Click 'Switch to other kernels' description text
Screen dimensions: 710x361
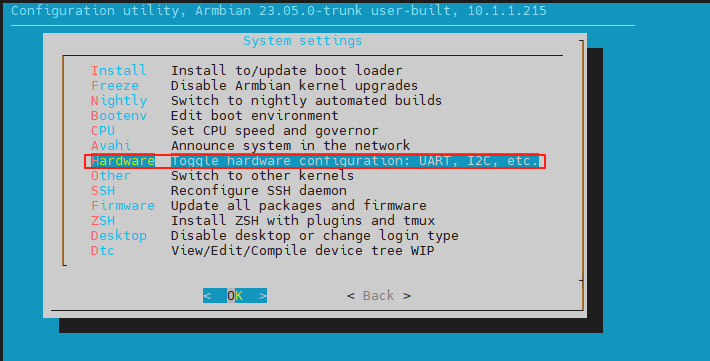tap(262, 175)
